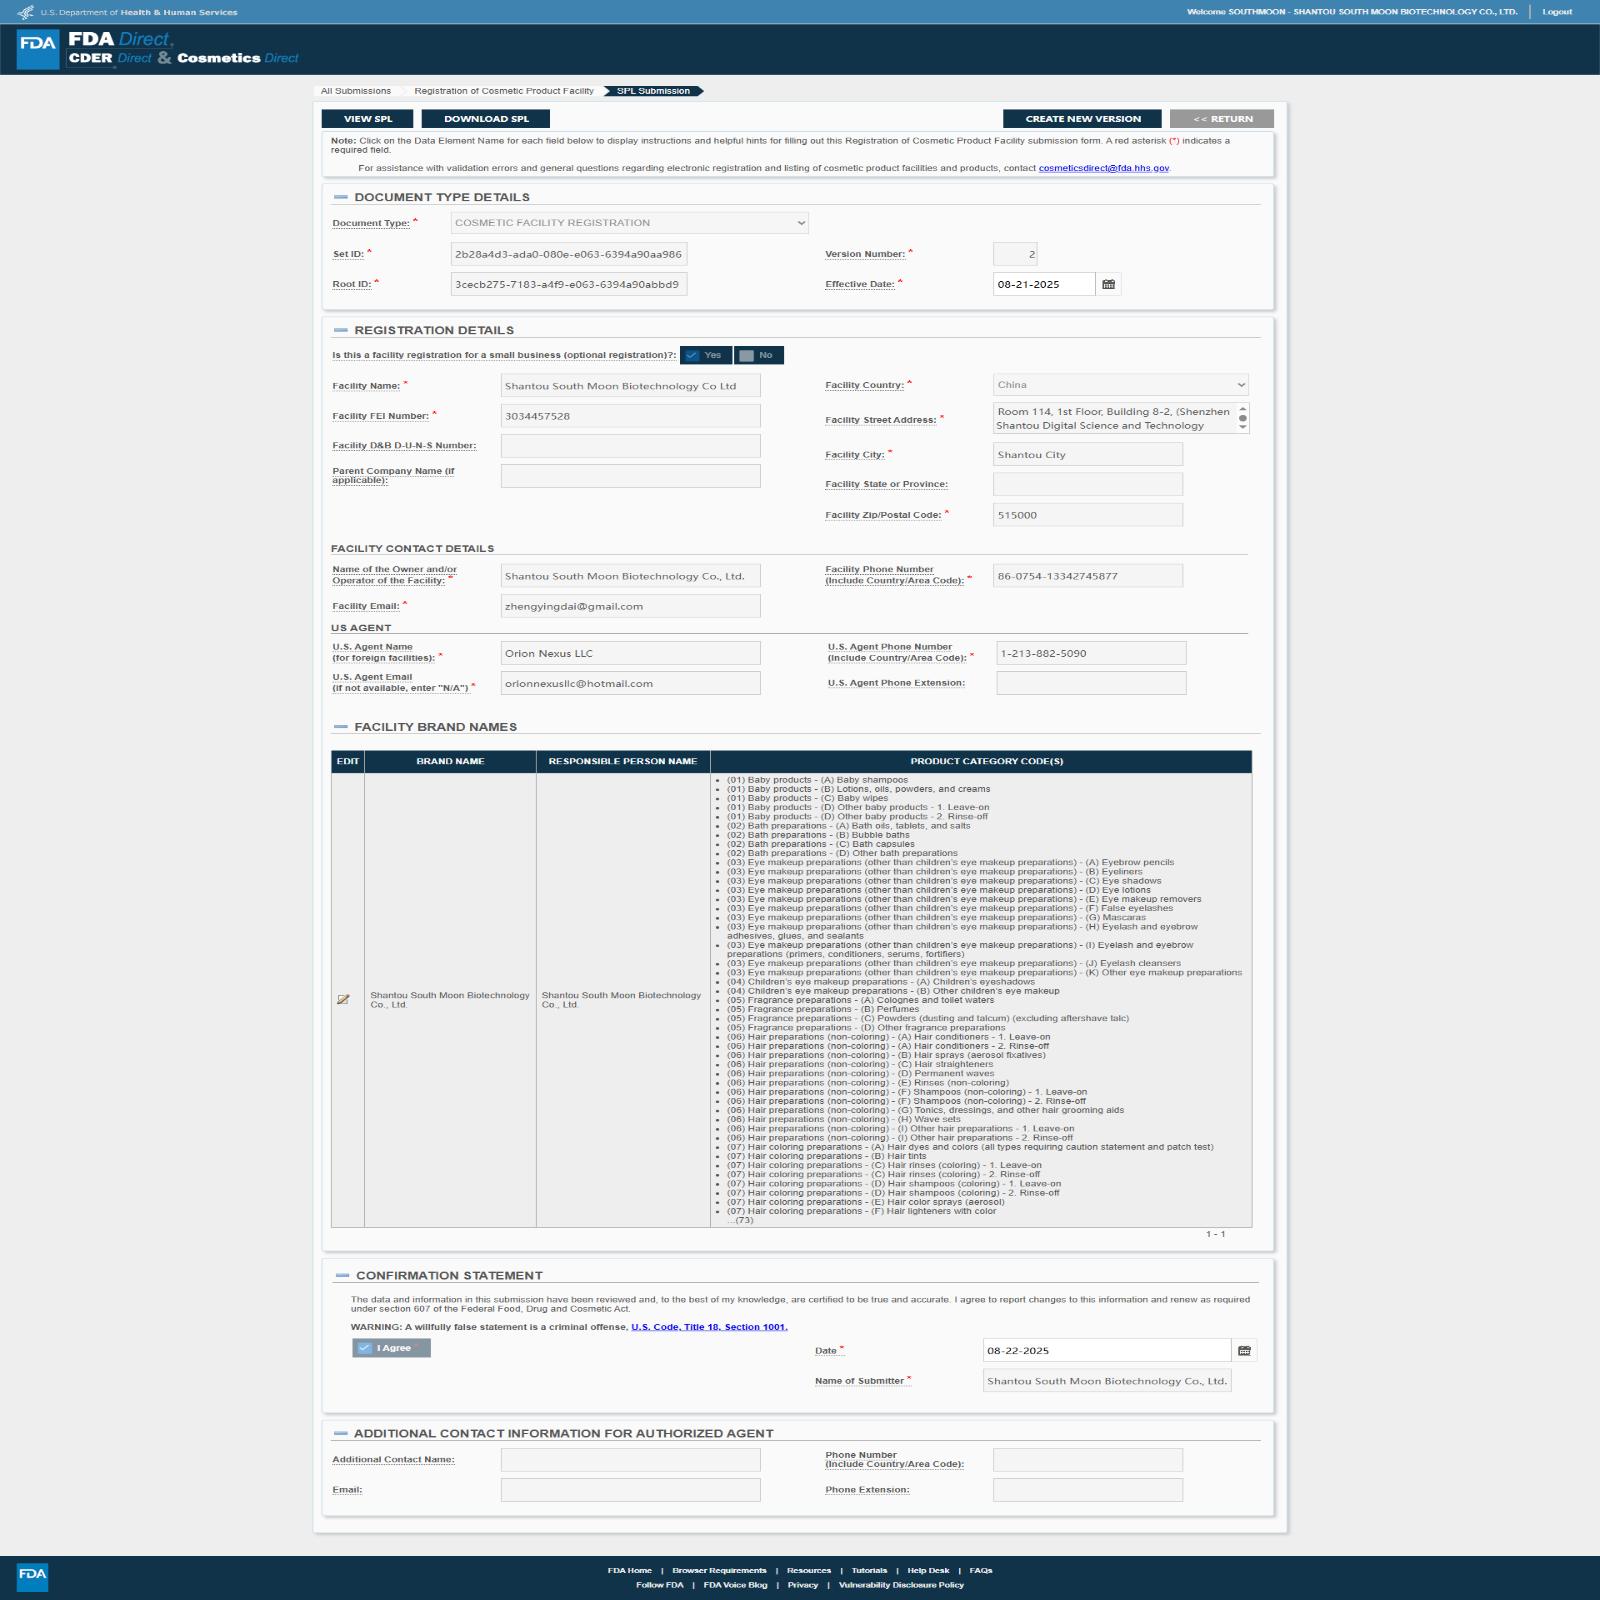Click the FDA logo in the footer

[x=32, y=1577]
